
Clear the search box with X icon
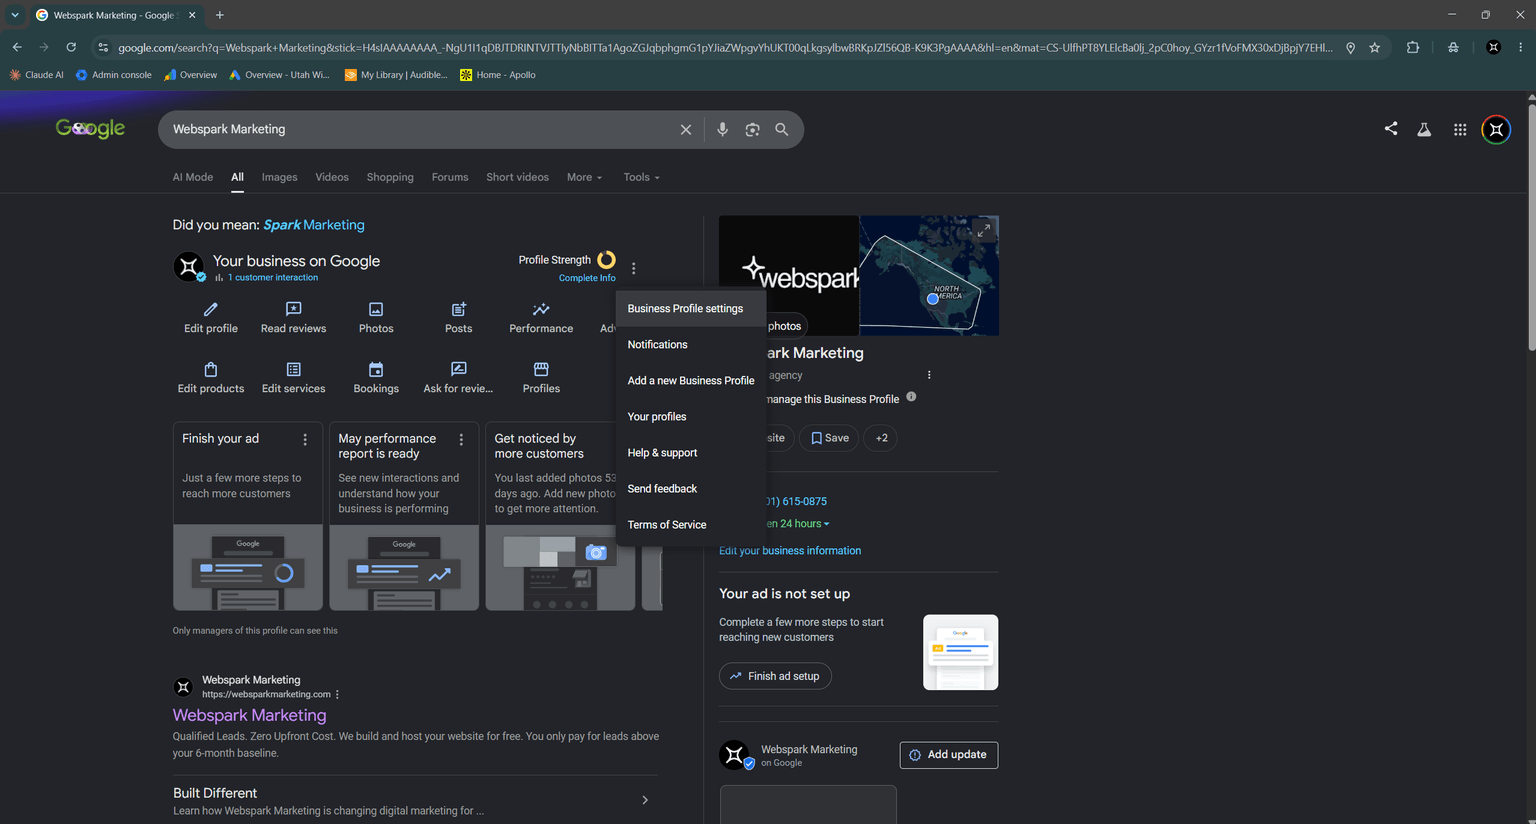click(686, 130)
